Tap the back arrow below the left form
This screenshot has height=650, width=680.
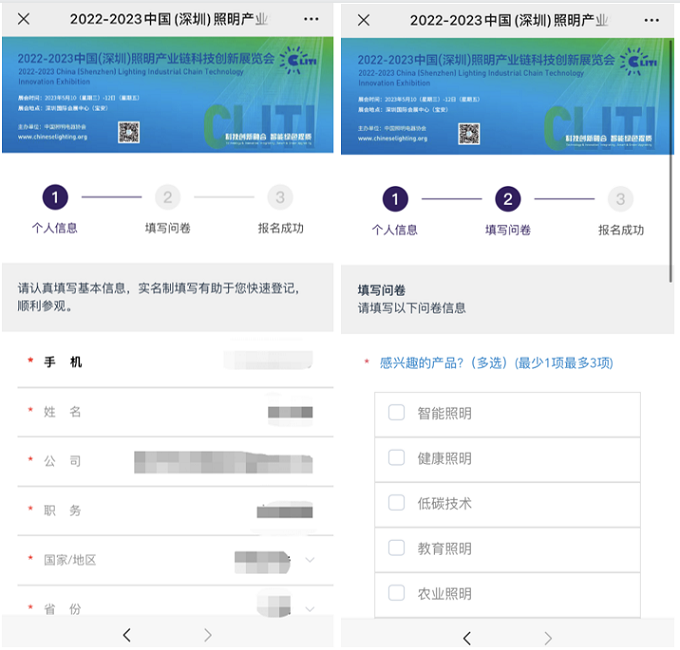coord(126,634)
